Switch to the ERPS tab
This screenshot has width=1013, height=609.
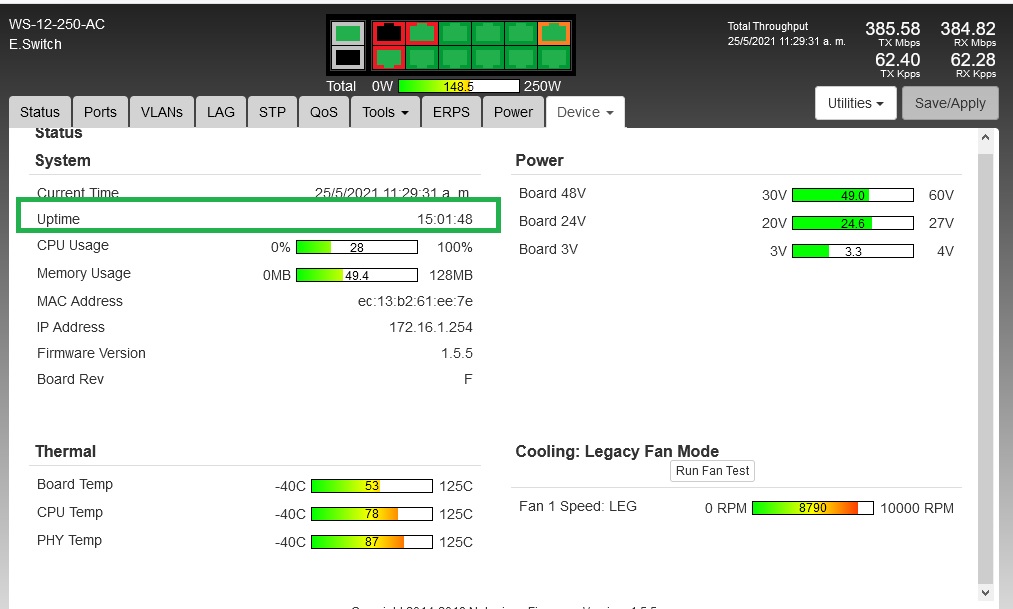pos(451,112)
